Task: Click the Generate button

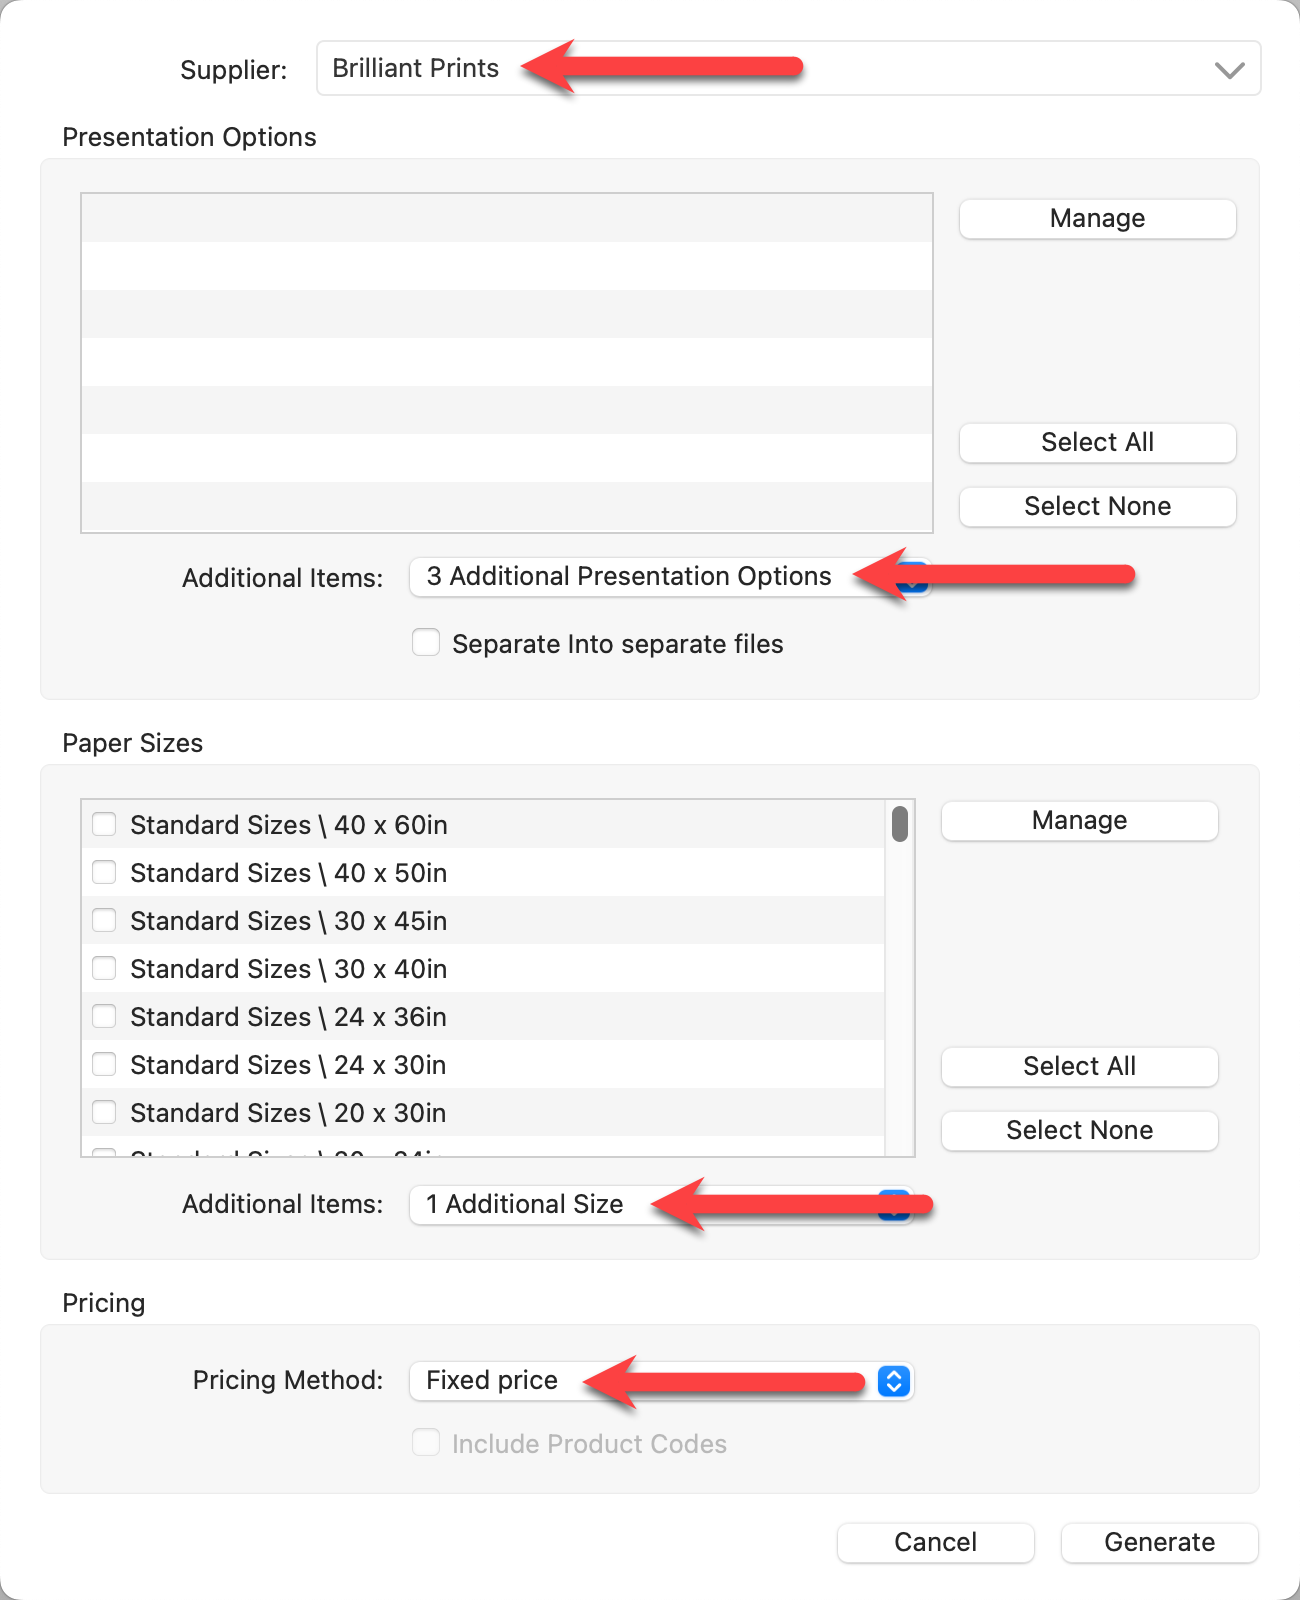Action: pos(1159,1542)
